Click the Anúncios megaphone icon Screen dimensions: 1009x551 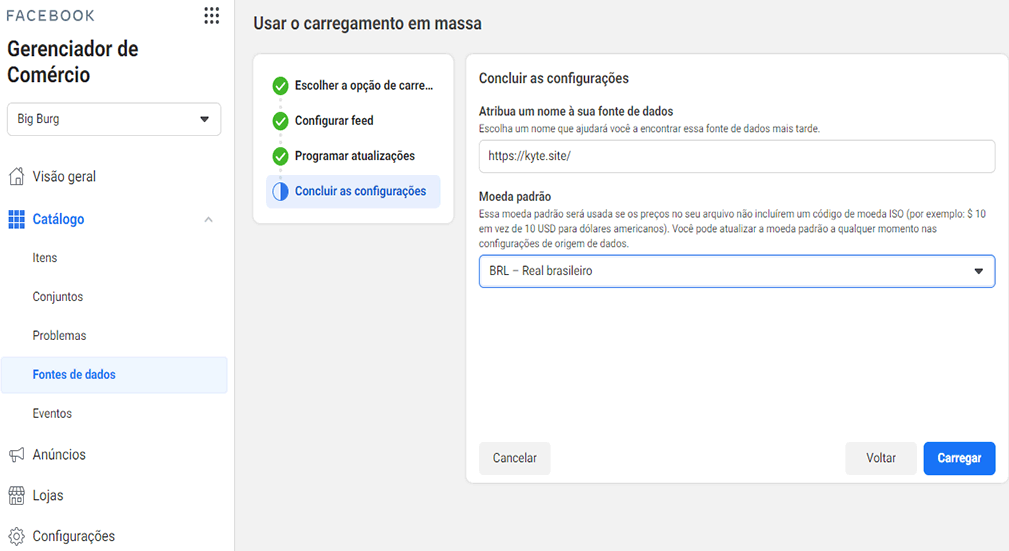(17, 454)
